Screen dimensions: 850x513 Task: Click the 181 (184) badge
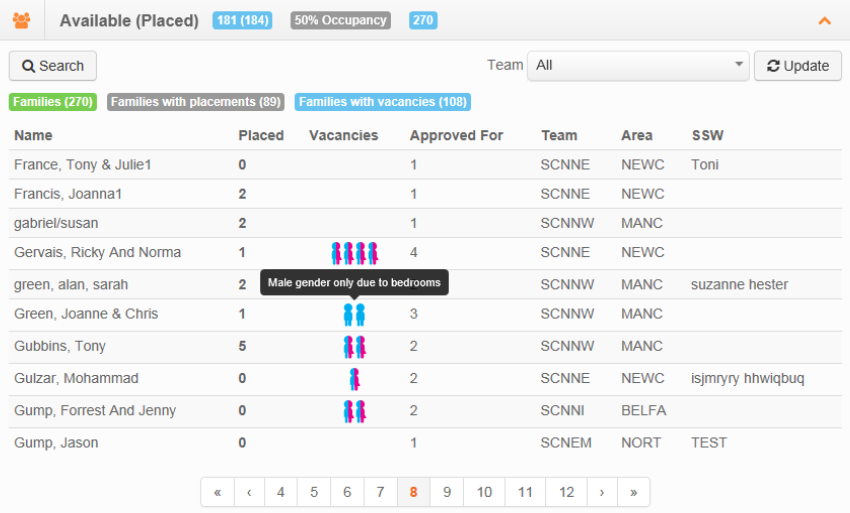[242, 21]
